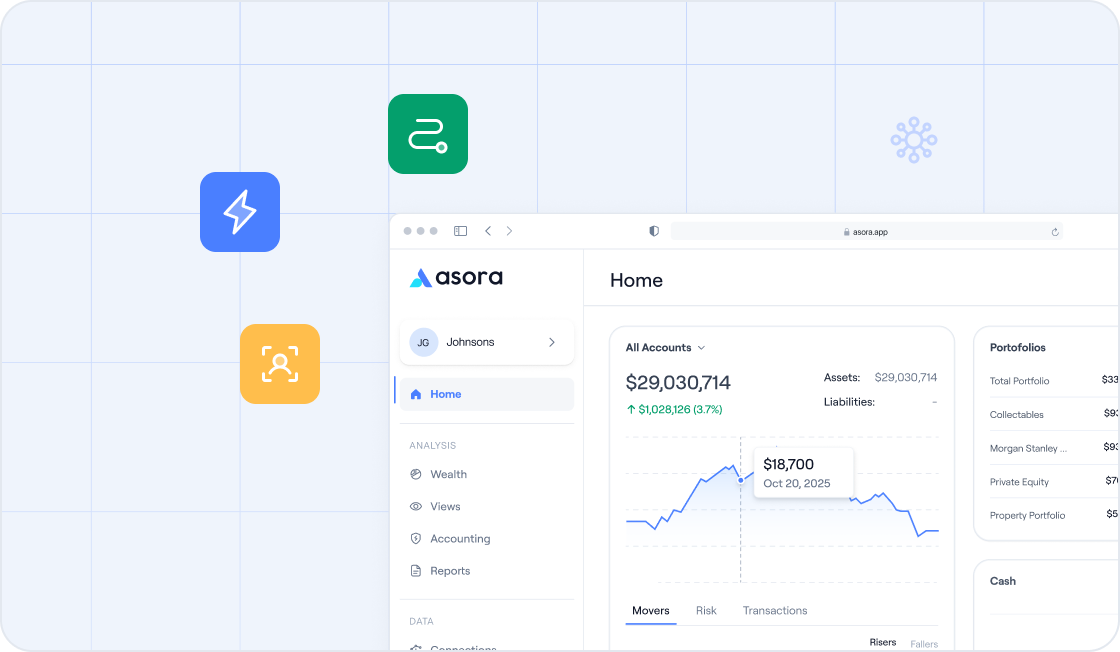Screen dimensions: 1120x652
Task: Click the asora.app address bar
Action: (866, 231)
